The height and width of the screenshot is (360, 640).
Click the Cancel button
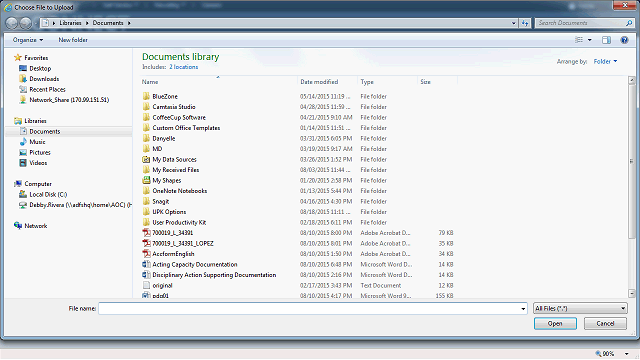(605, 323)
